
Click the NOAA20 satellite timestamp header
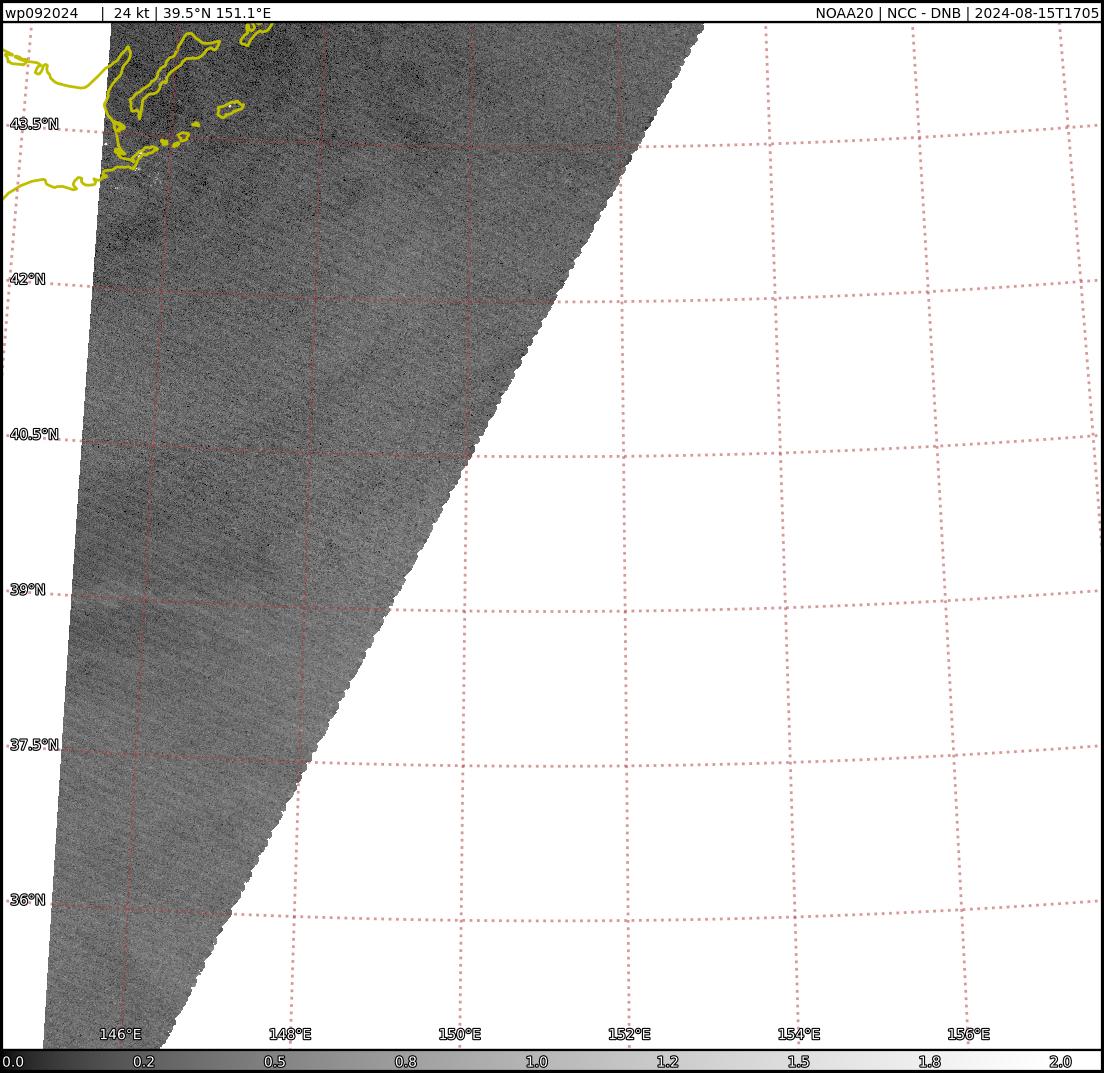click(956, 13)
